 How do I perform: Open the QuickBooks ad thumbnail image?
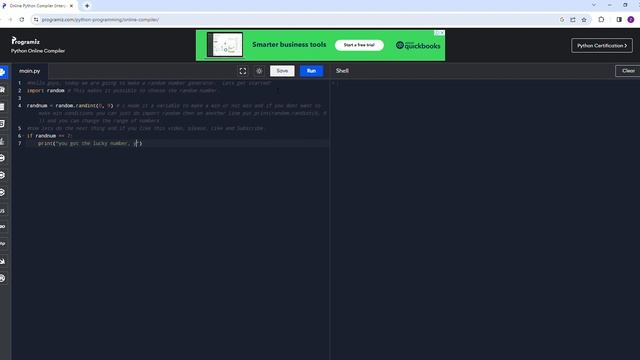(224, 44)
